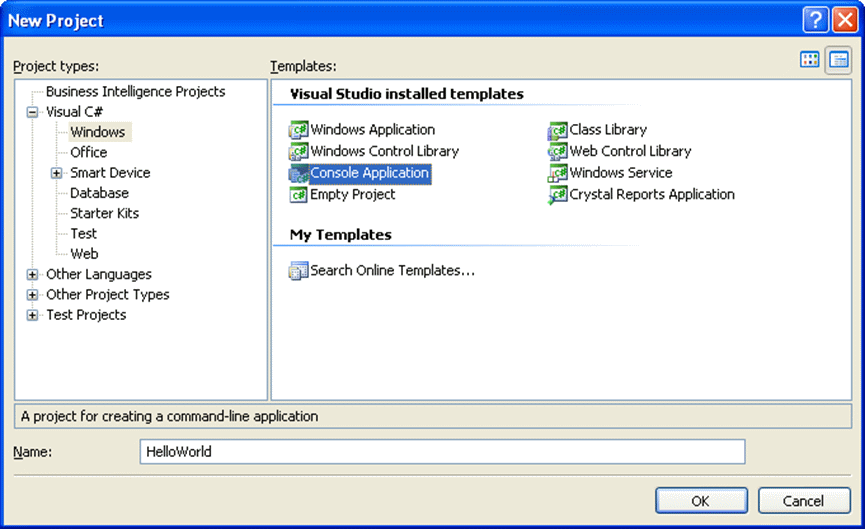Select the Smart Device project type
865x529 pixels.
[110, 173]
